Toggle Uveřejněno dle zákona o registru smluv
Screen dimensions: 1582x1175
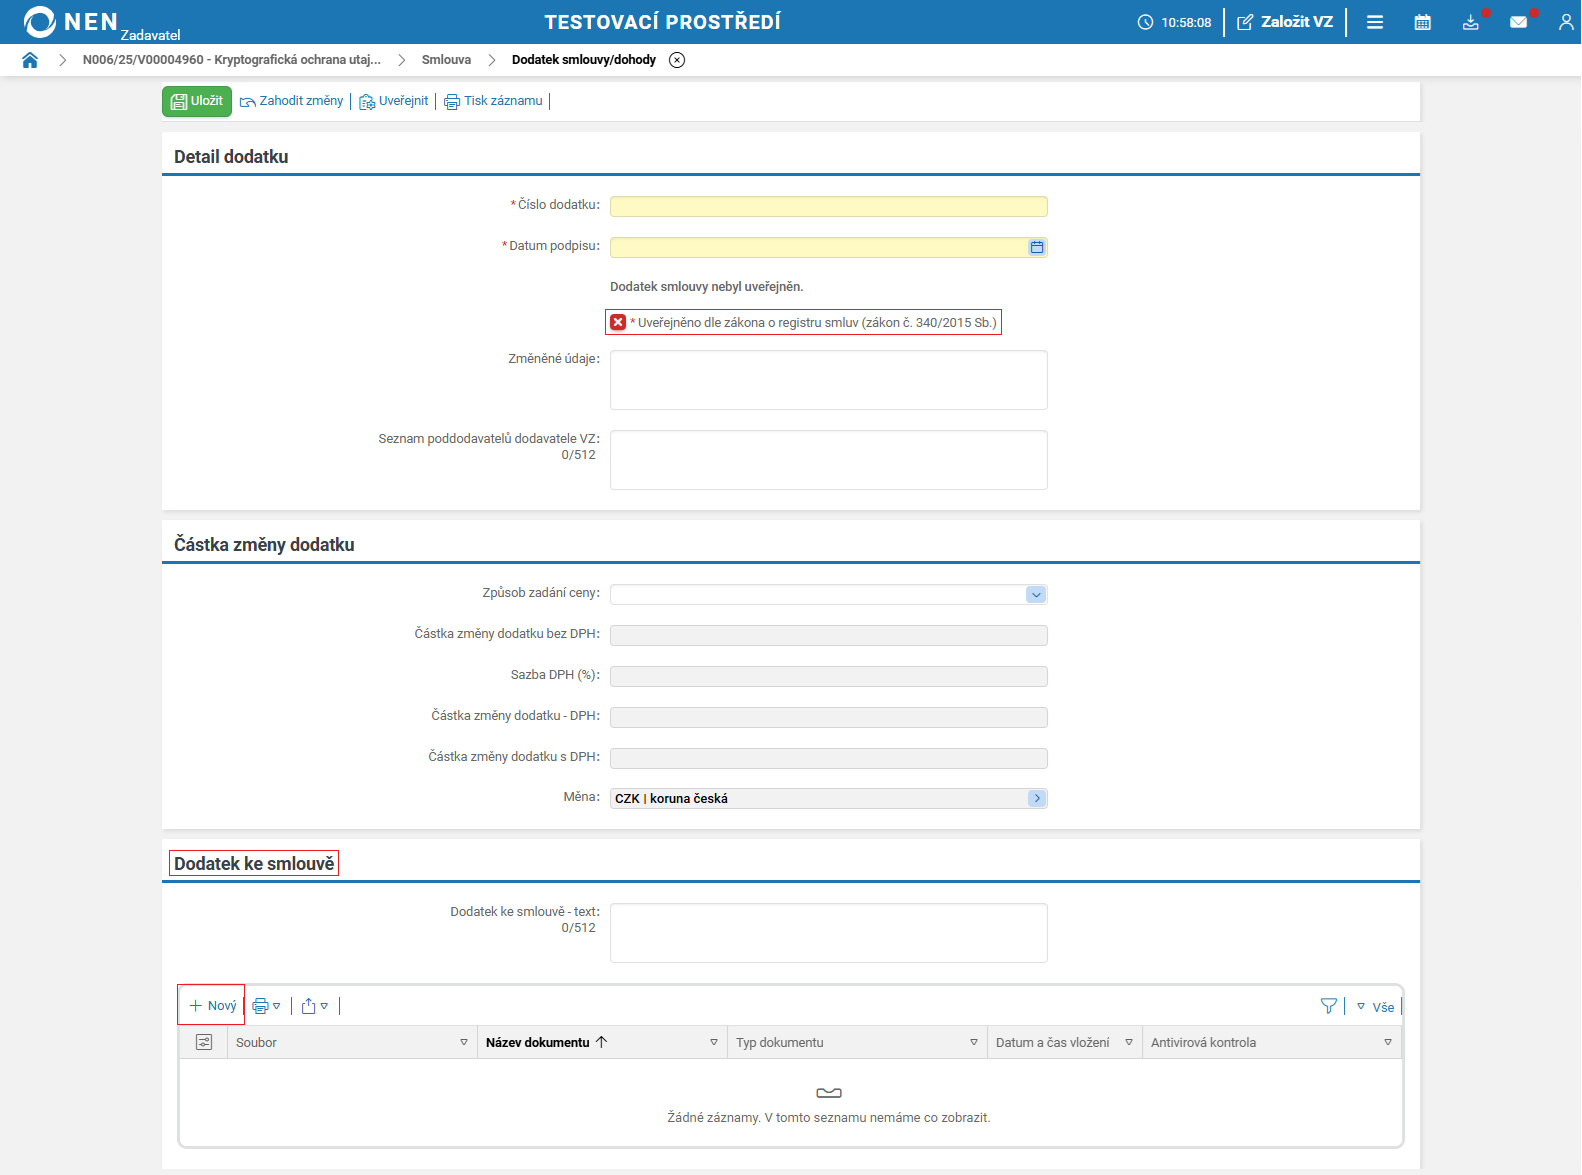tap(618, 322)
